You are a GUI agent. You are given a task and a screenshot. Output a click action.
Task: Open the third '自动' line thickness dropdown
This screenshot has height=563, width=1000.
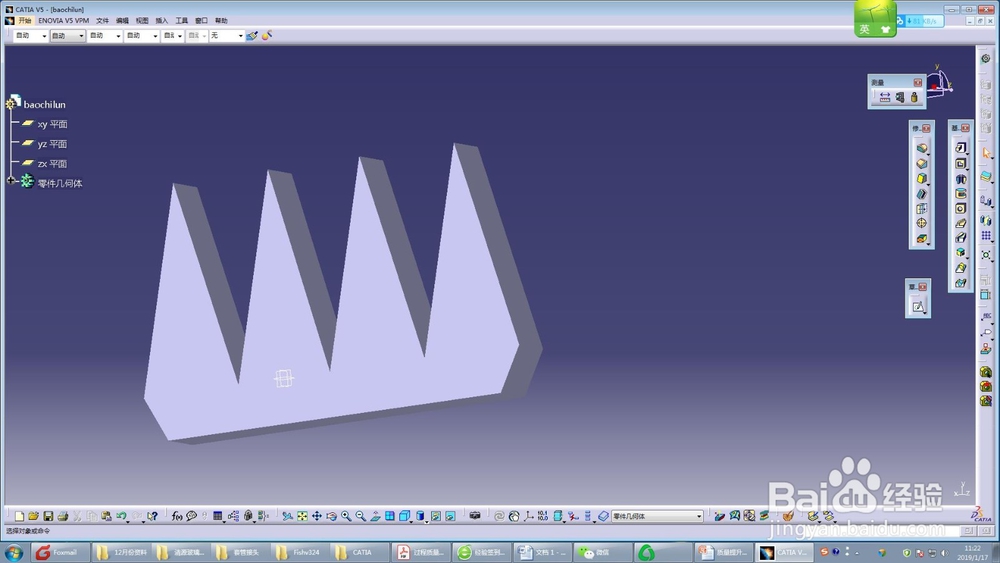tap(118, 36)
